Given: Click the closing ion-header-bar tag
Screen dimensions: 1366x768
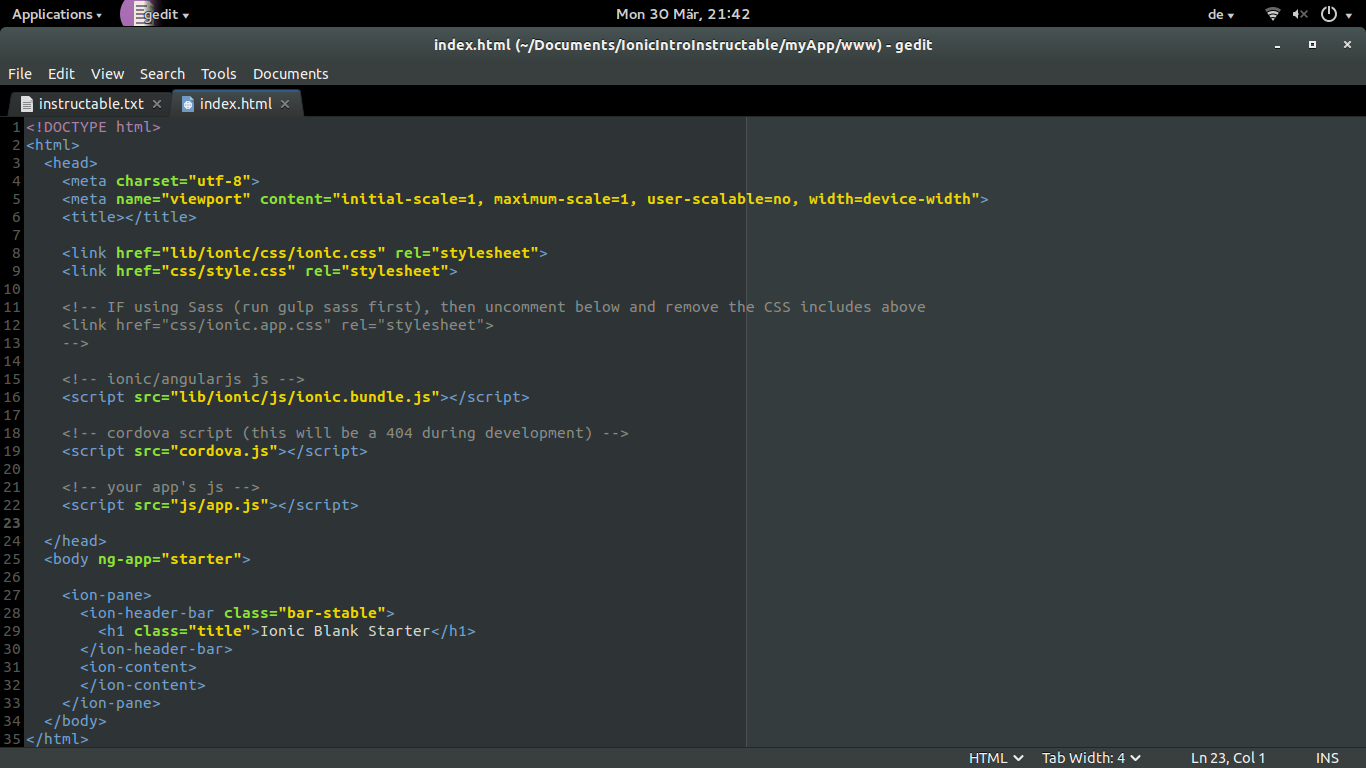Looking at the screenshot, I should [x=156, y=649].
